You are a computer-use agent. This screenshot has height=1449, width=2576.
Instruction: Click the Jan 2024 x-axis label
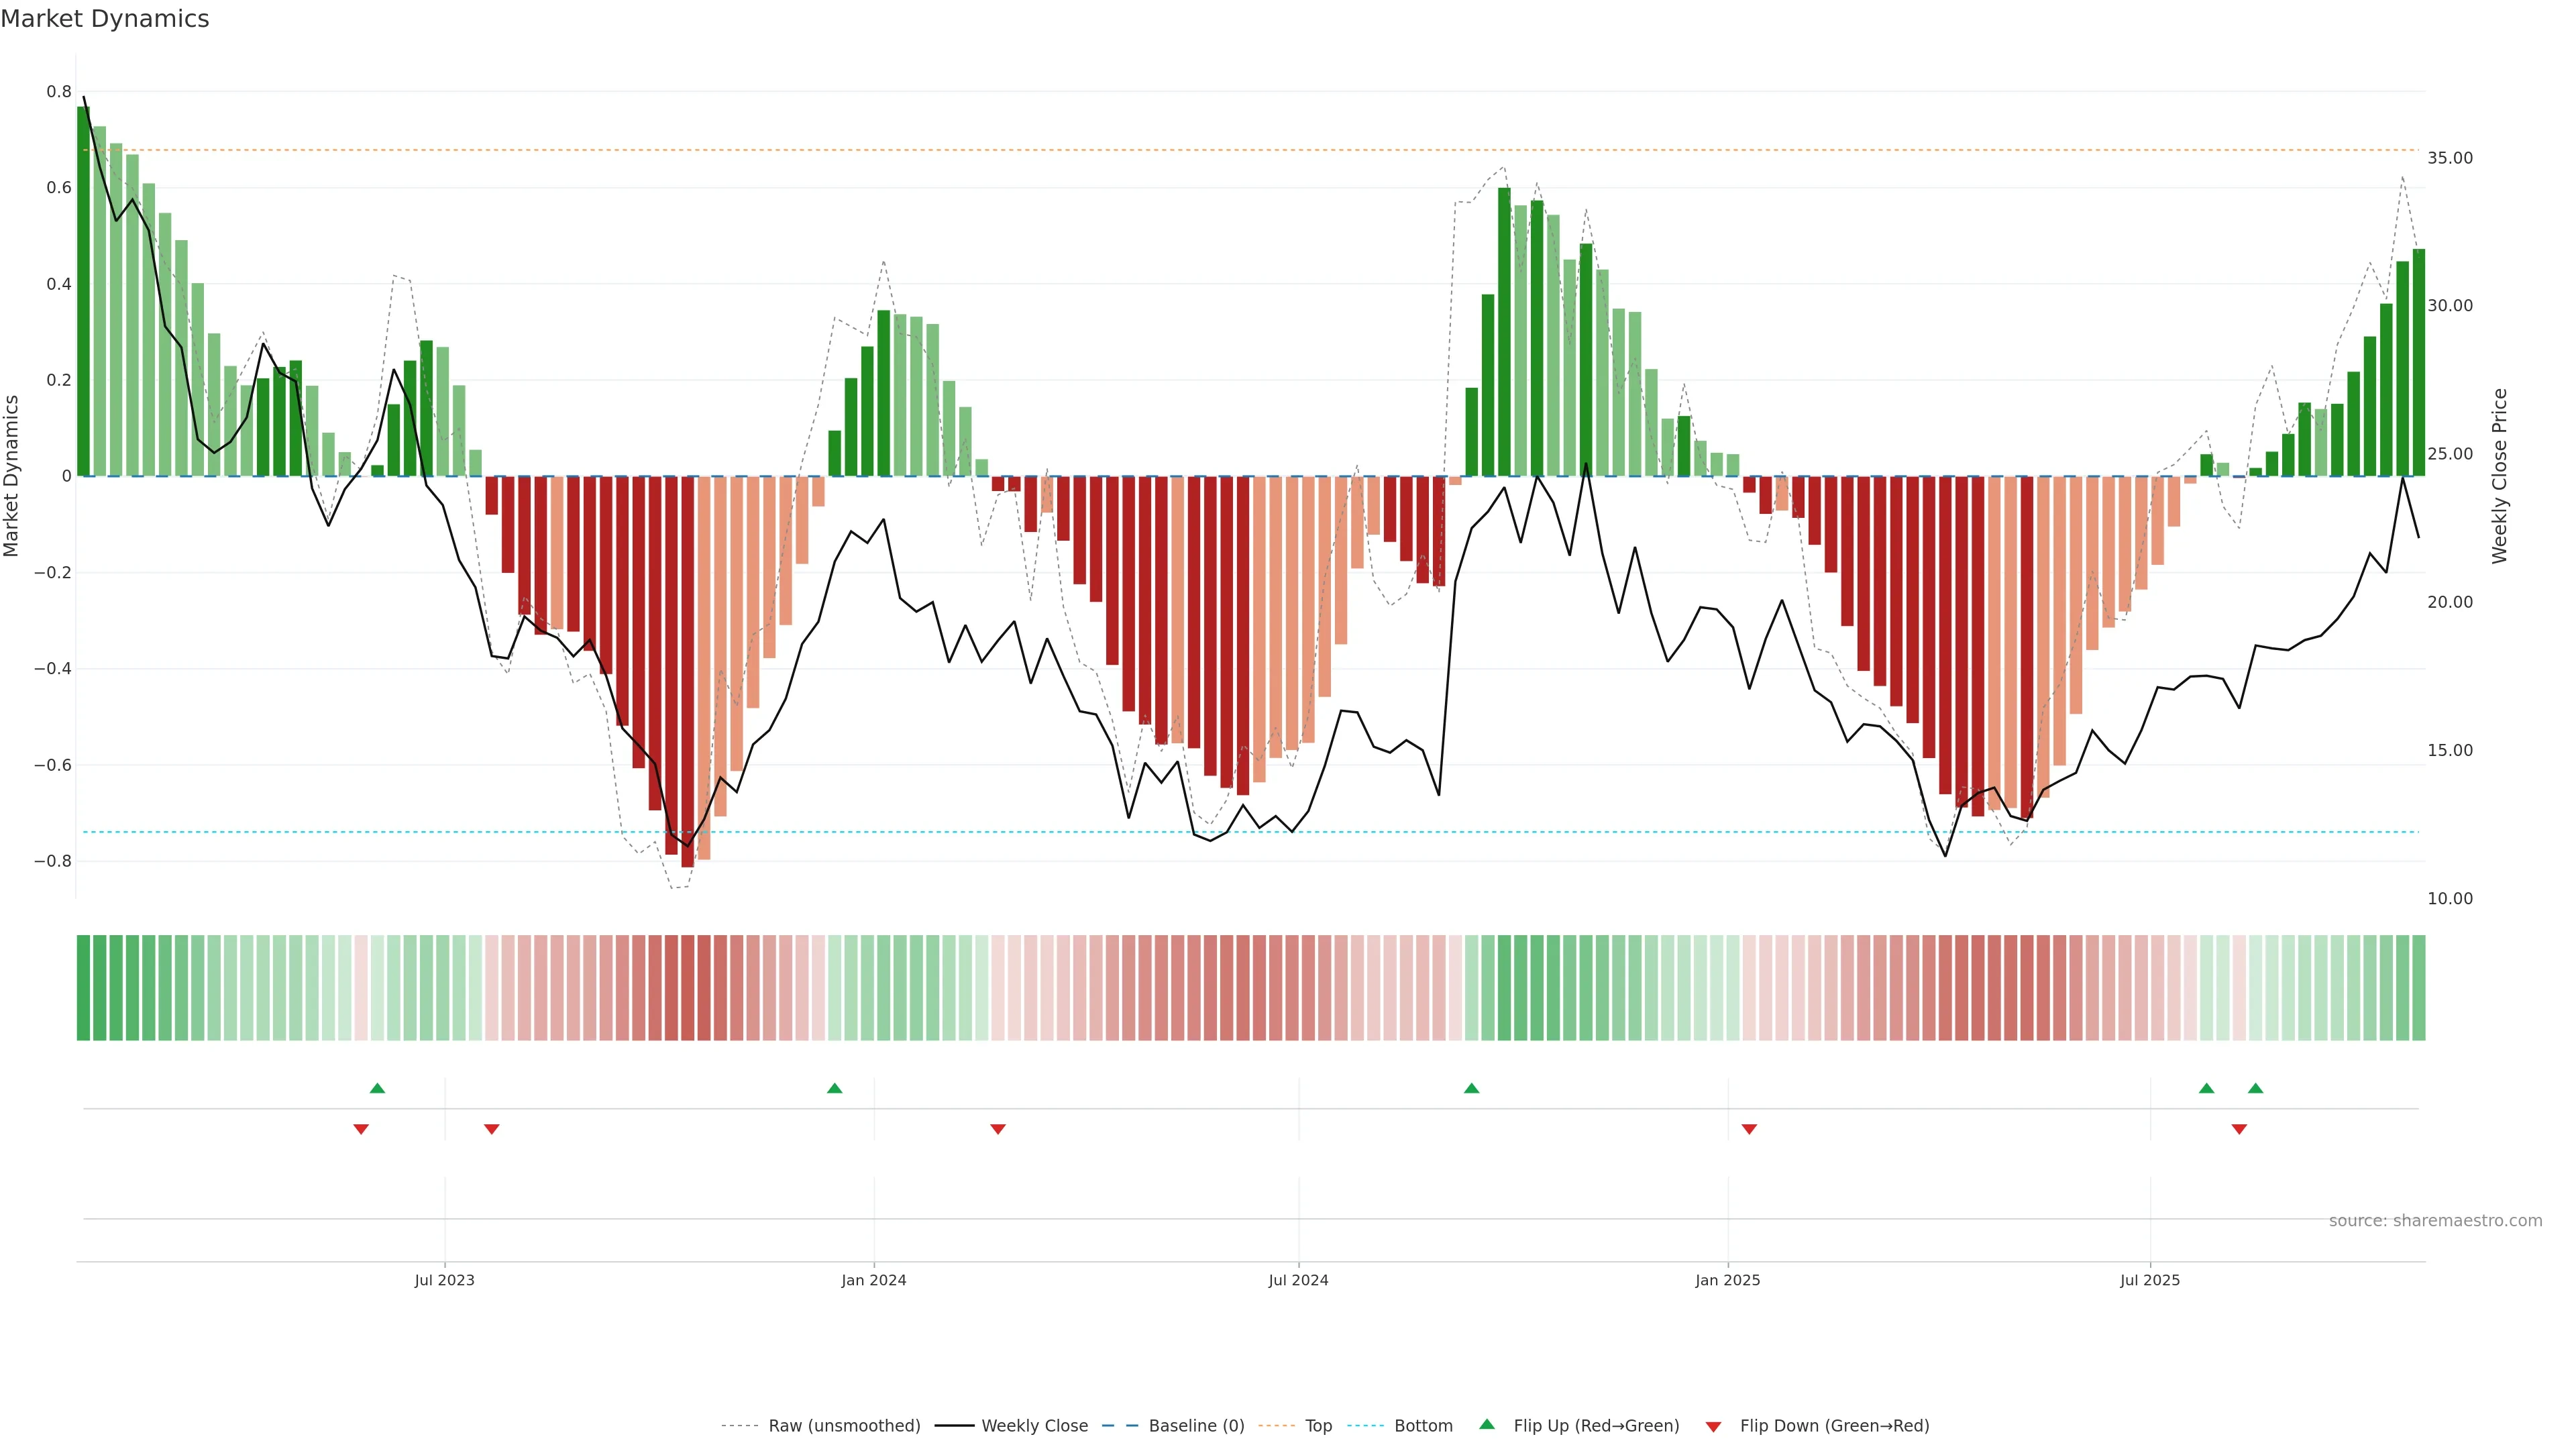[x=873, y=1280]
